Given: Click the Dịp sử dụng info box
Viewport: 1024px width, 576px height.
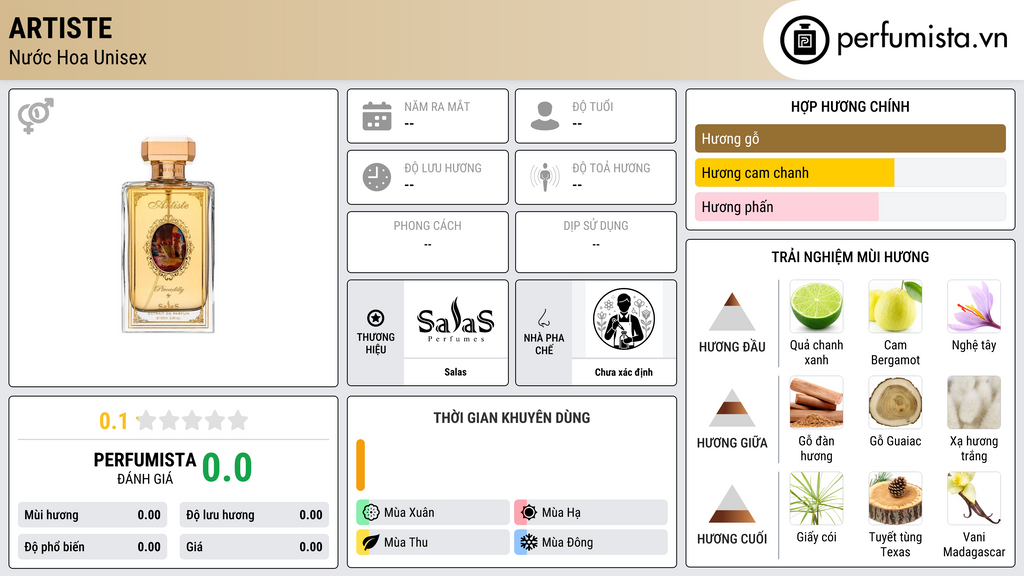Looking at the screenshot, I should pos(596,242).
